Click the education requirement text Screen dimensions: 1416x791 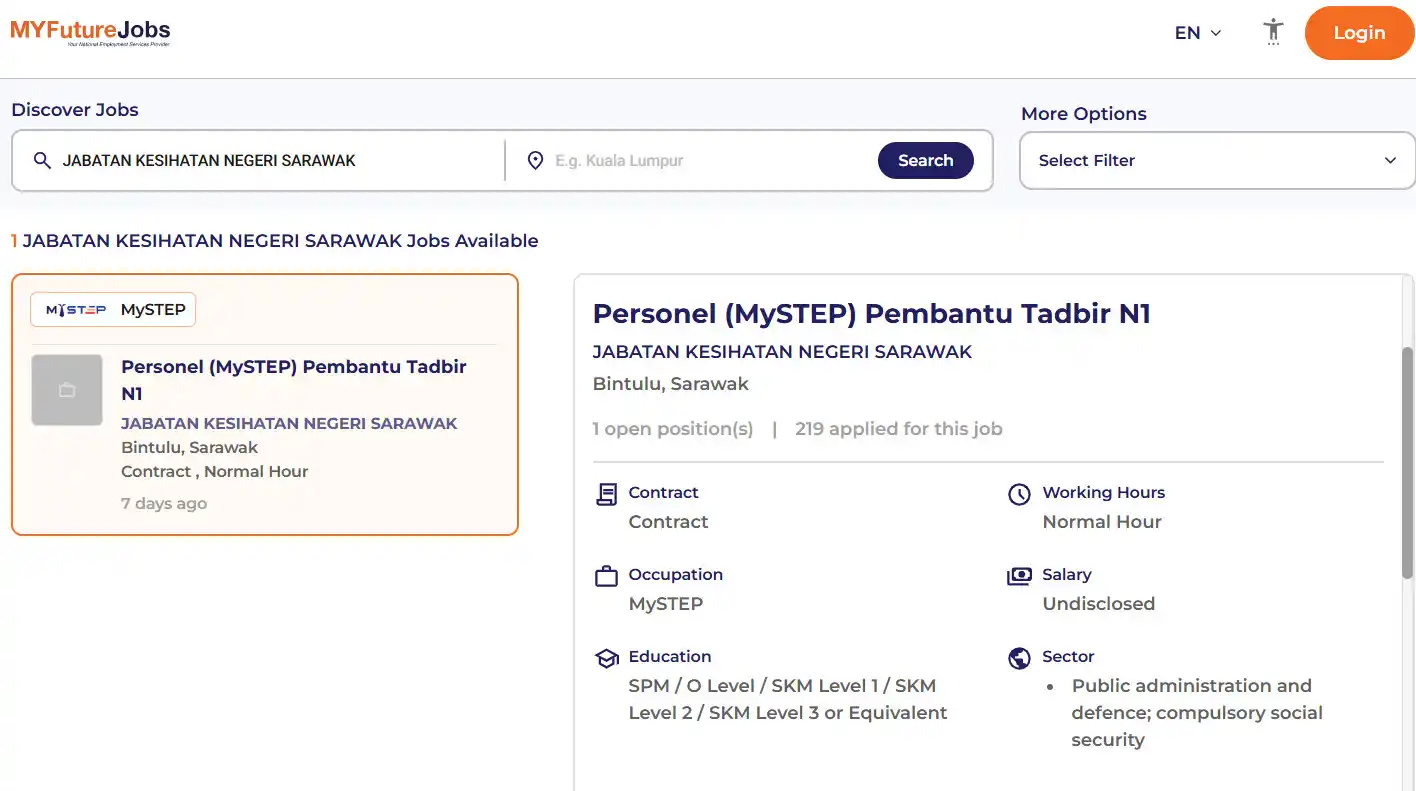(787, 699)
